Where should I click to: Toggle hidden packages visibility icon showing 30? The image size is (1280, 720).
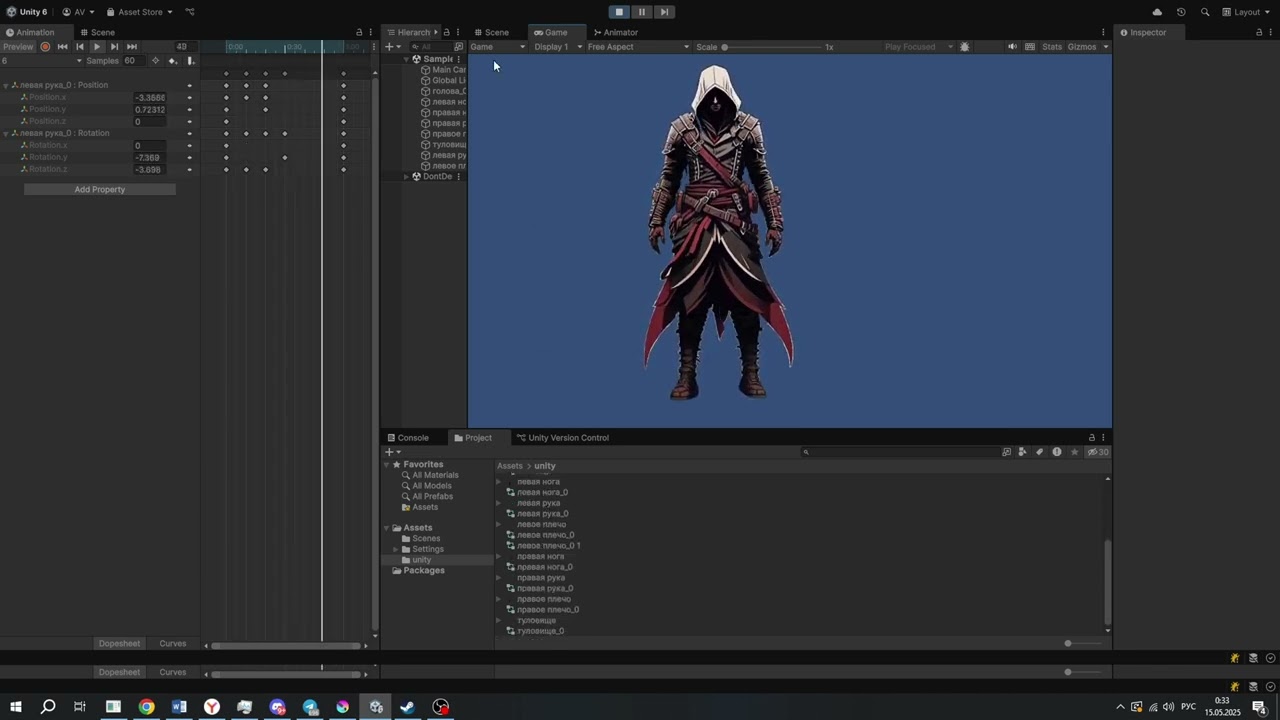click(x=1098, y=452)
